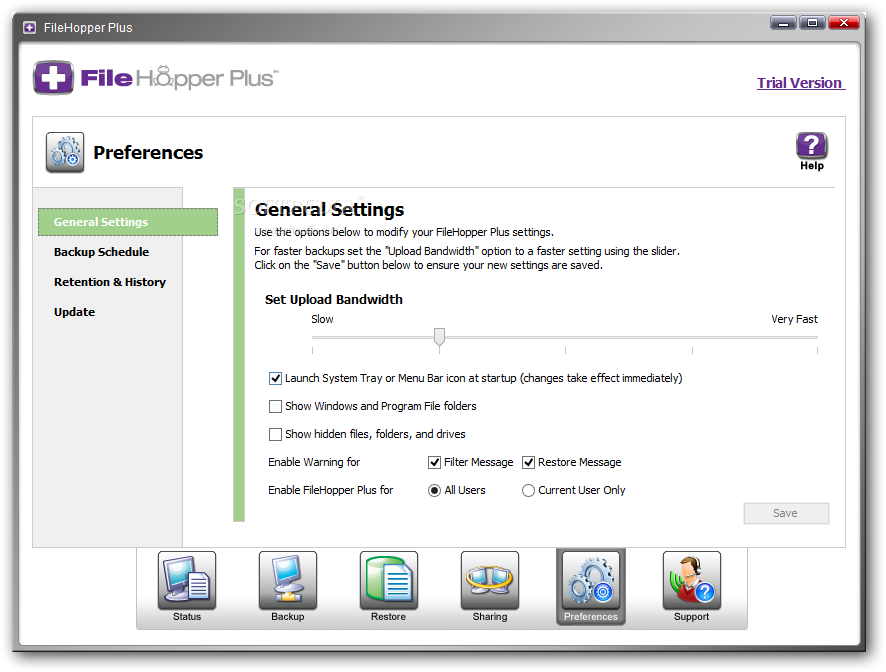Click the Preferences header gear icon

point(65,152)
